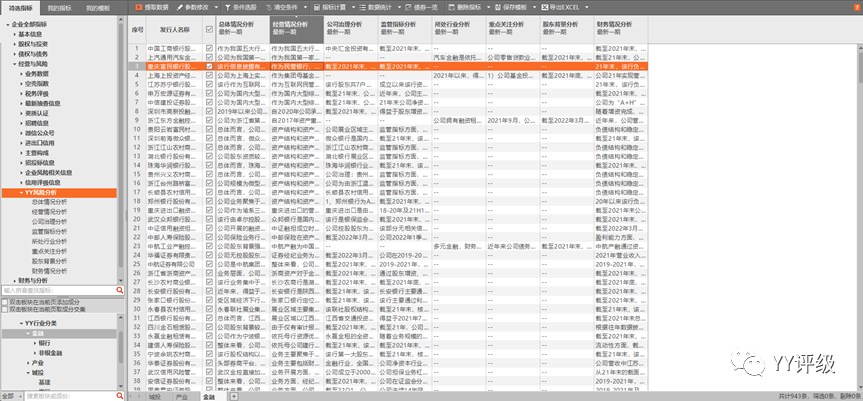This screenshot has width=863, height=401.
Task: Click the 指标计算 calculator icon
Action: [x=316, y=8]
